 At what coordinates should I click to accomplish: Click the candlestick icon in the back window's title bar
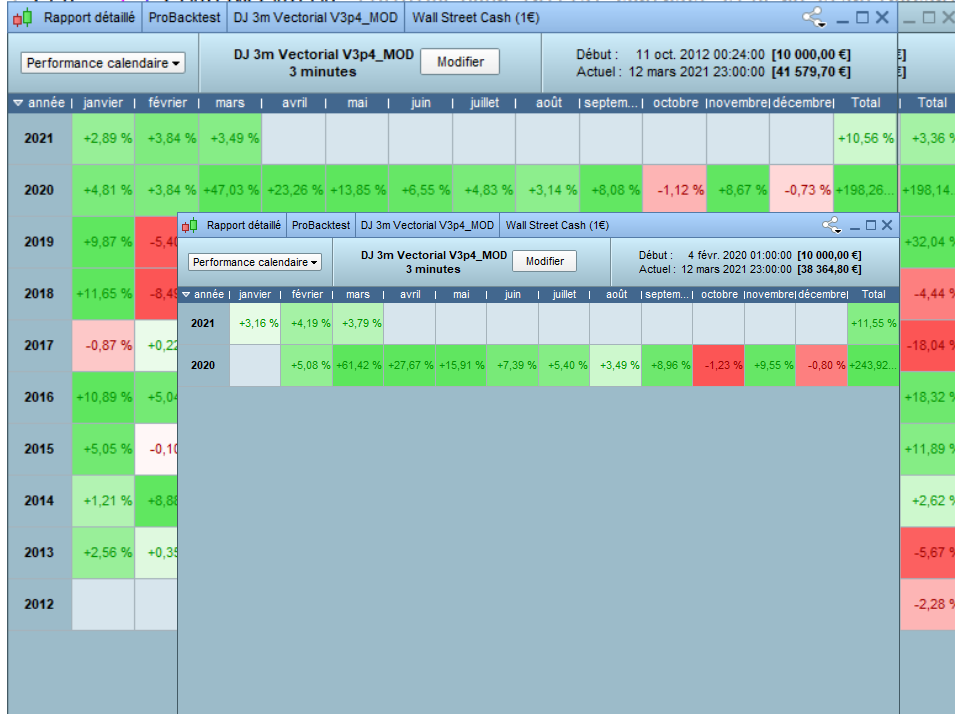coord(23,18)
